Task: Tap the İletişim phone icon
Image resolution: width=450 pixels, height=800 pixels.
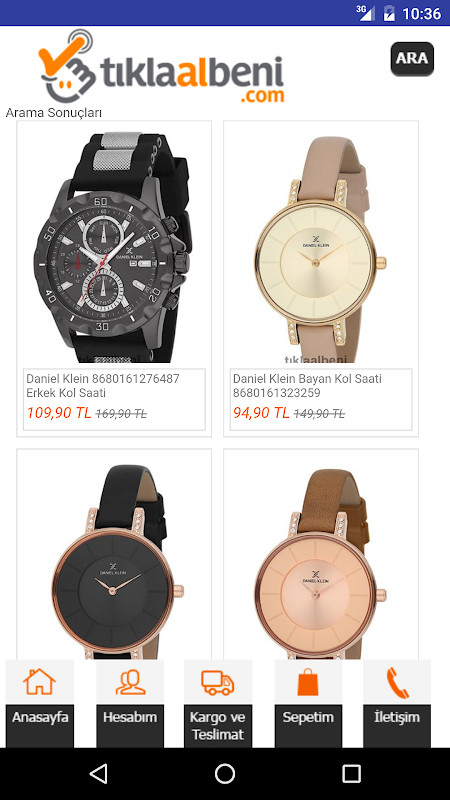Action: [x=397, y=682]
